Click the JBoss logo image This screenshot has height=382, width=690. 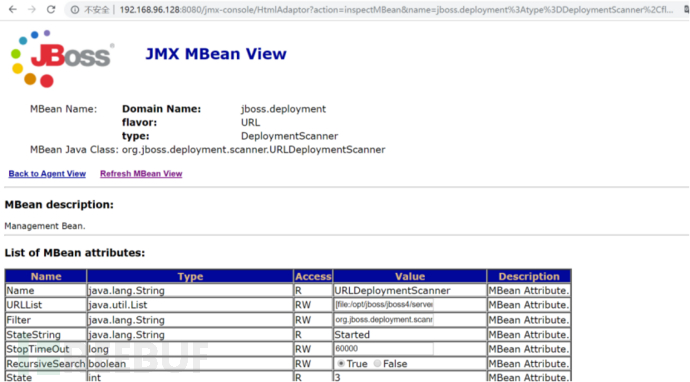(62, 59)
